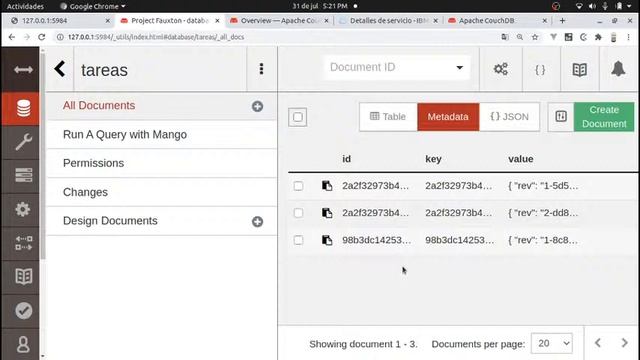
Task: Open Changes section
Action: (85, 192)
